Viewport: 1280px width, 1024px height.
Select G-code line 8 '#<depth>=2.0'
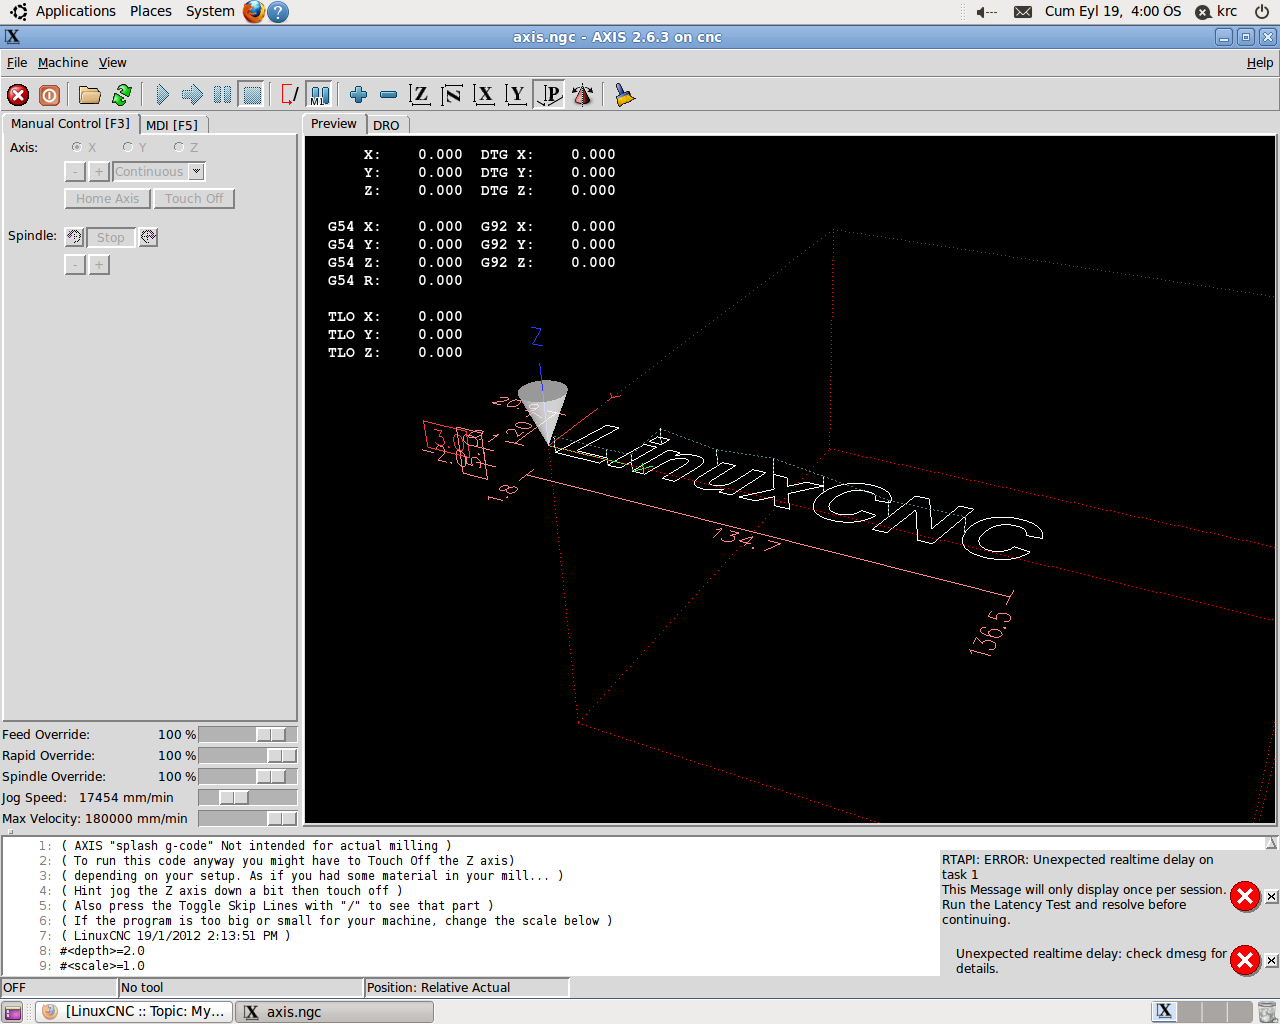click(x=102, y=951)
